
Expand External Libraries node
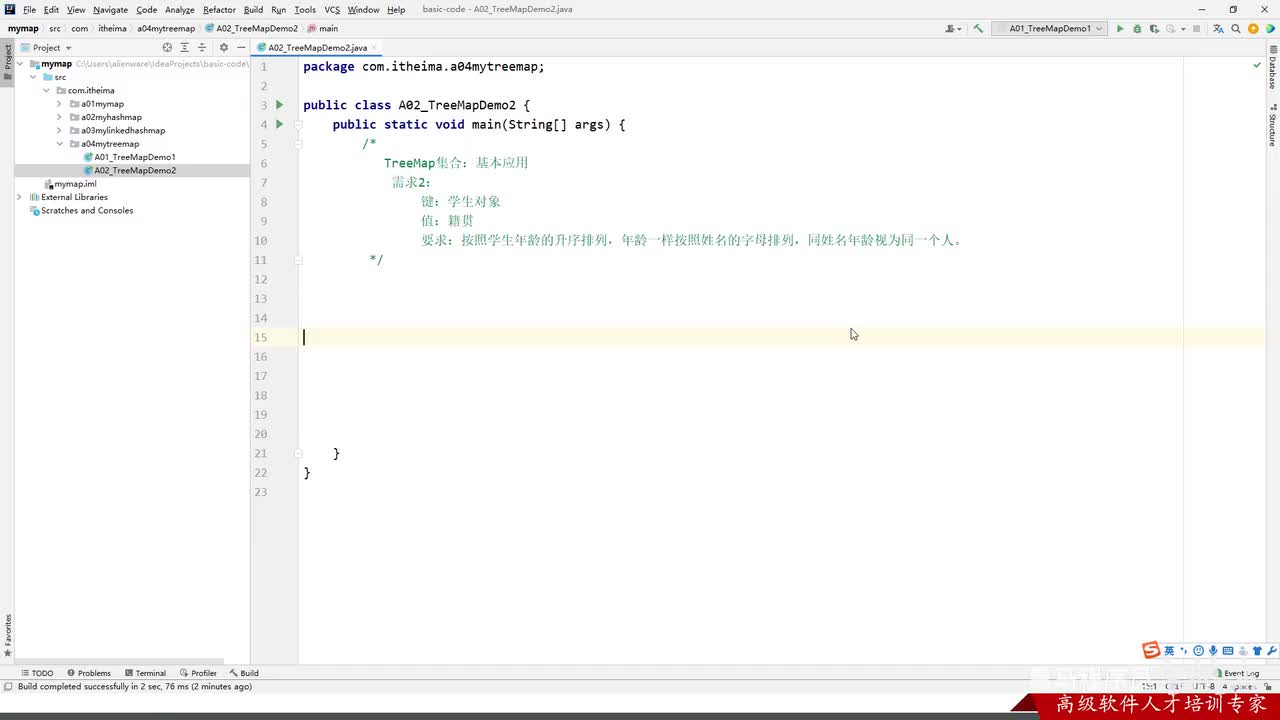(x=20, y=197)
